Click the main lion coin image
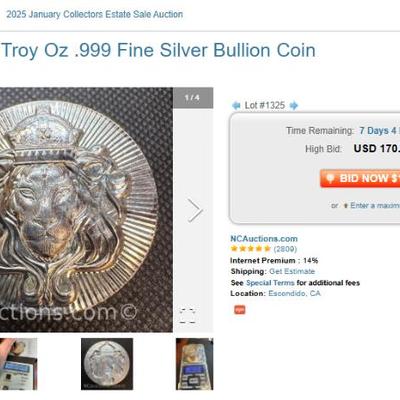This screenshot has width=400, height=400. (86, 210)
